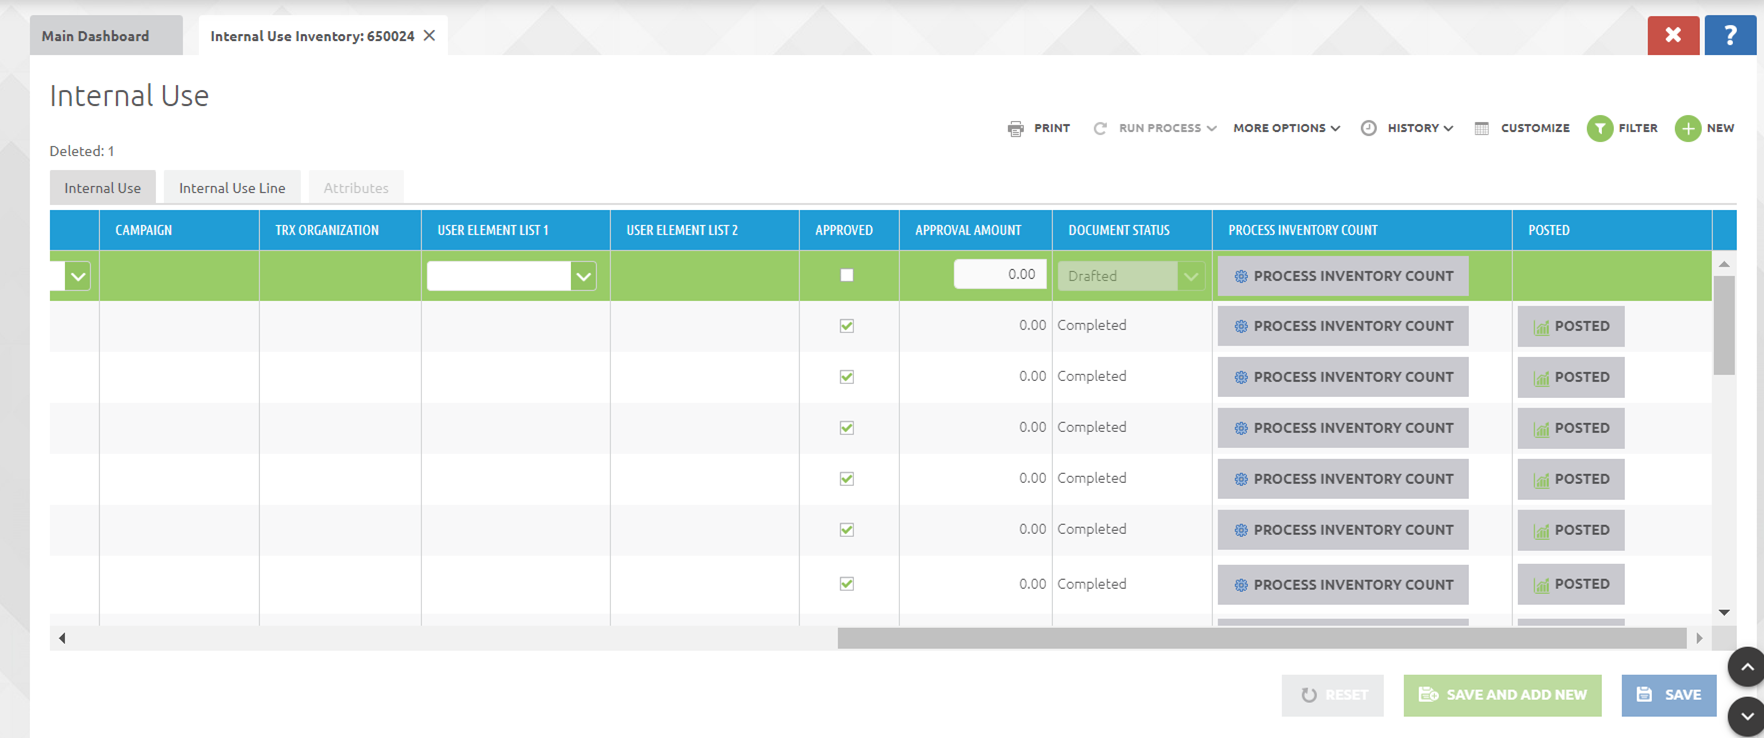Click the scroll-down circular arrow icon
This screenshot has width=1764, height=738.
tap(1746, 716)
